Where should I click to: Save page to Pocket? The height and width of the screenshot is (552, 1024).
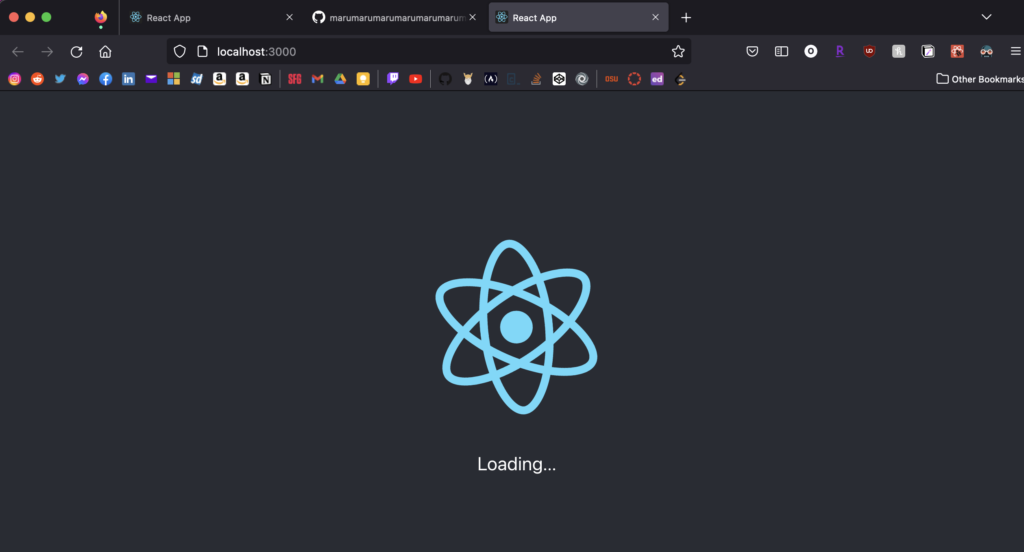point(752,52)
